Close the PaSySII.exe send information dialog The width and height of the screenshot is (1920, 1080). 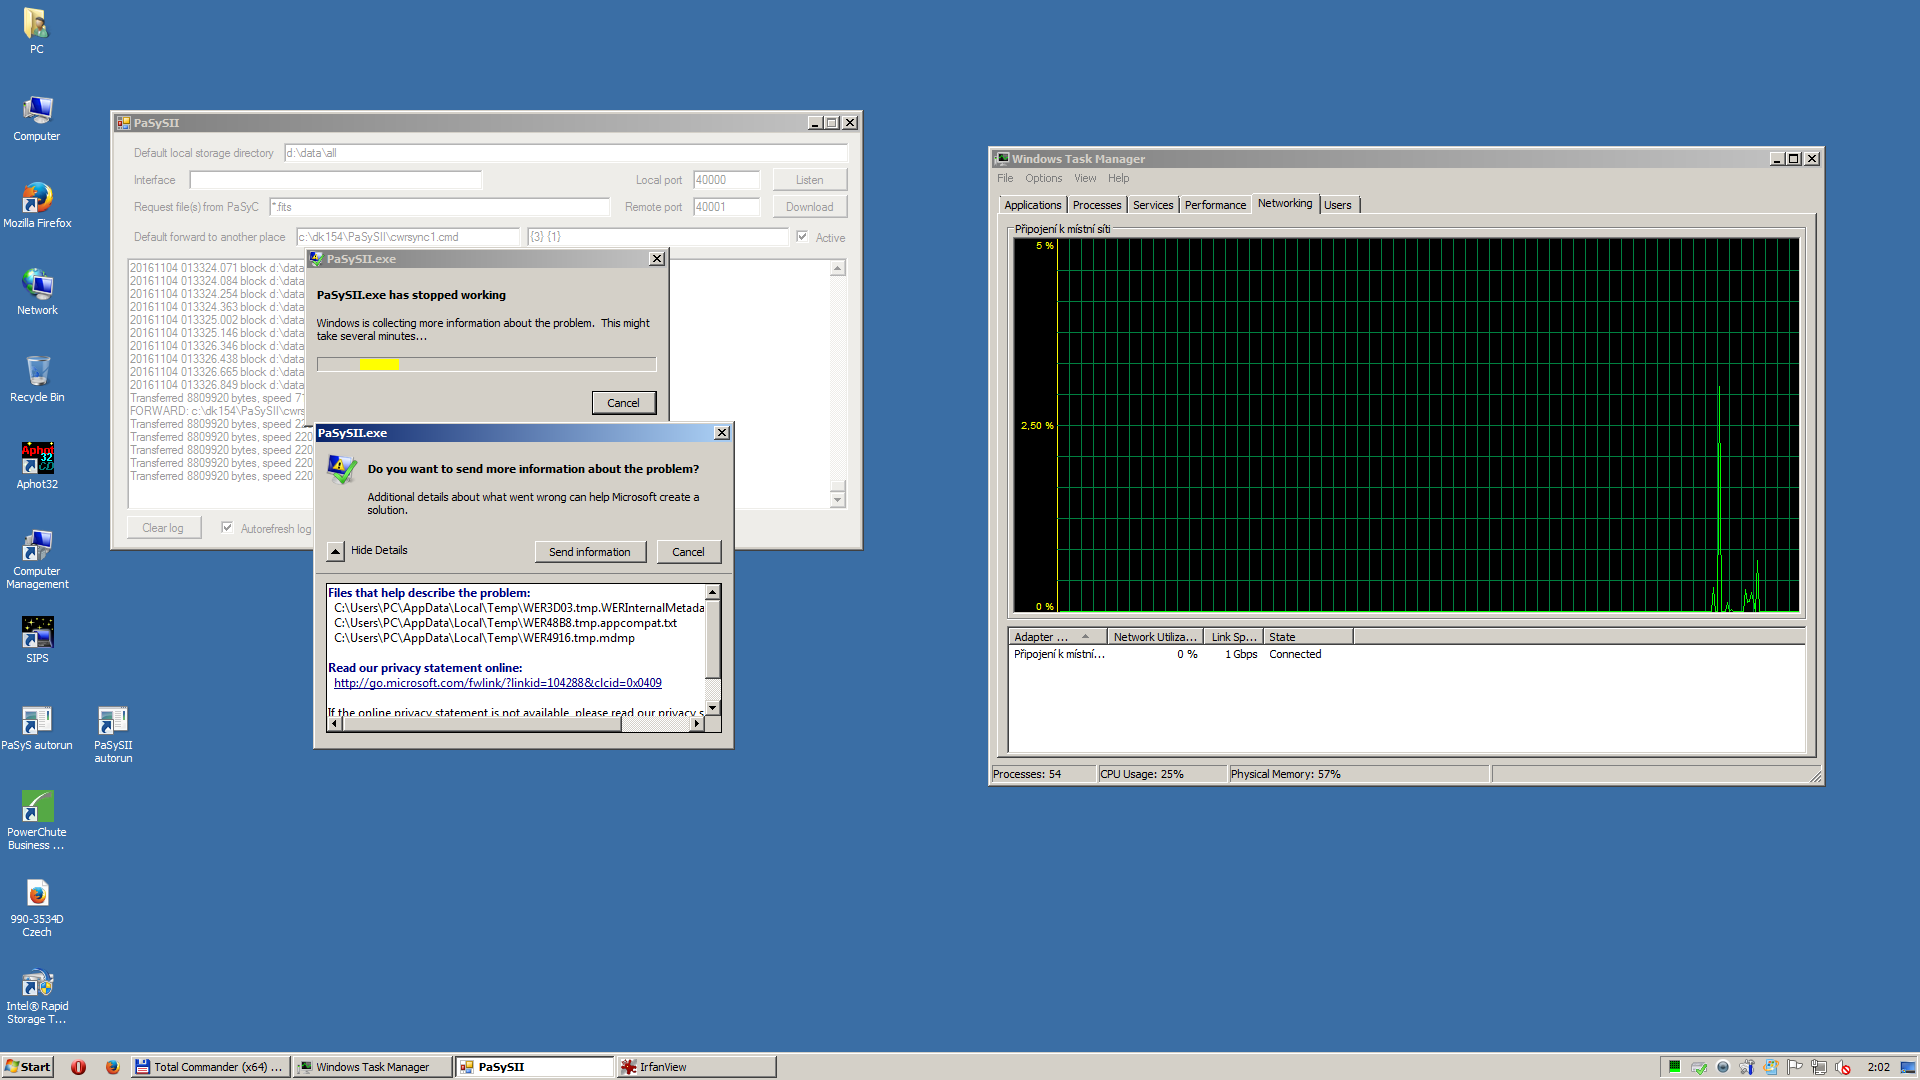coord(722,433)
